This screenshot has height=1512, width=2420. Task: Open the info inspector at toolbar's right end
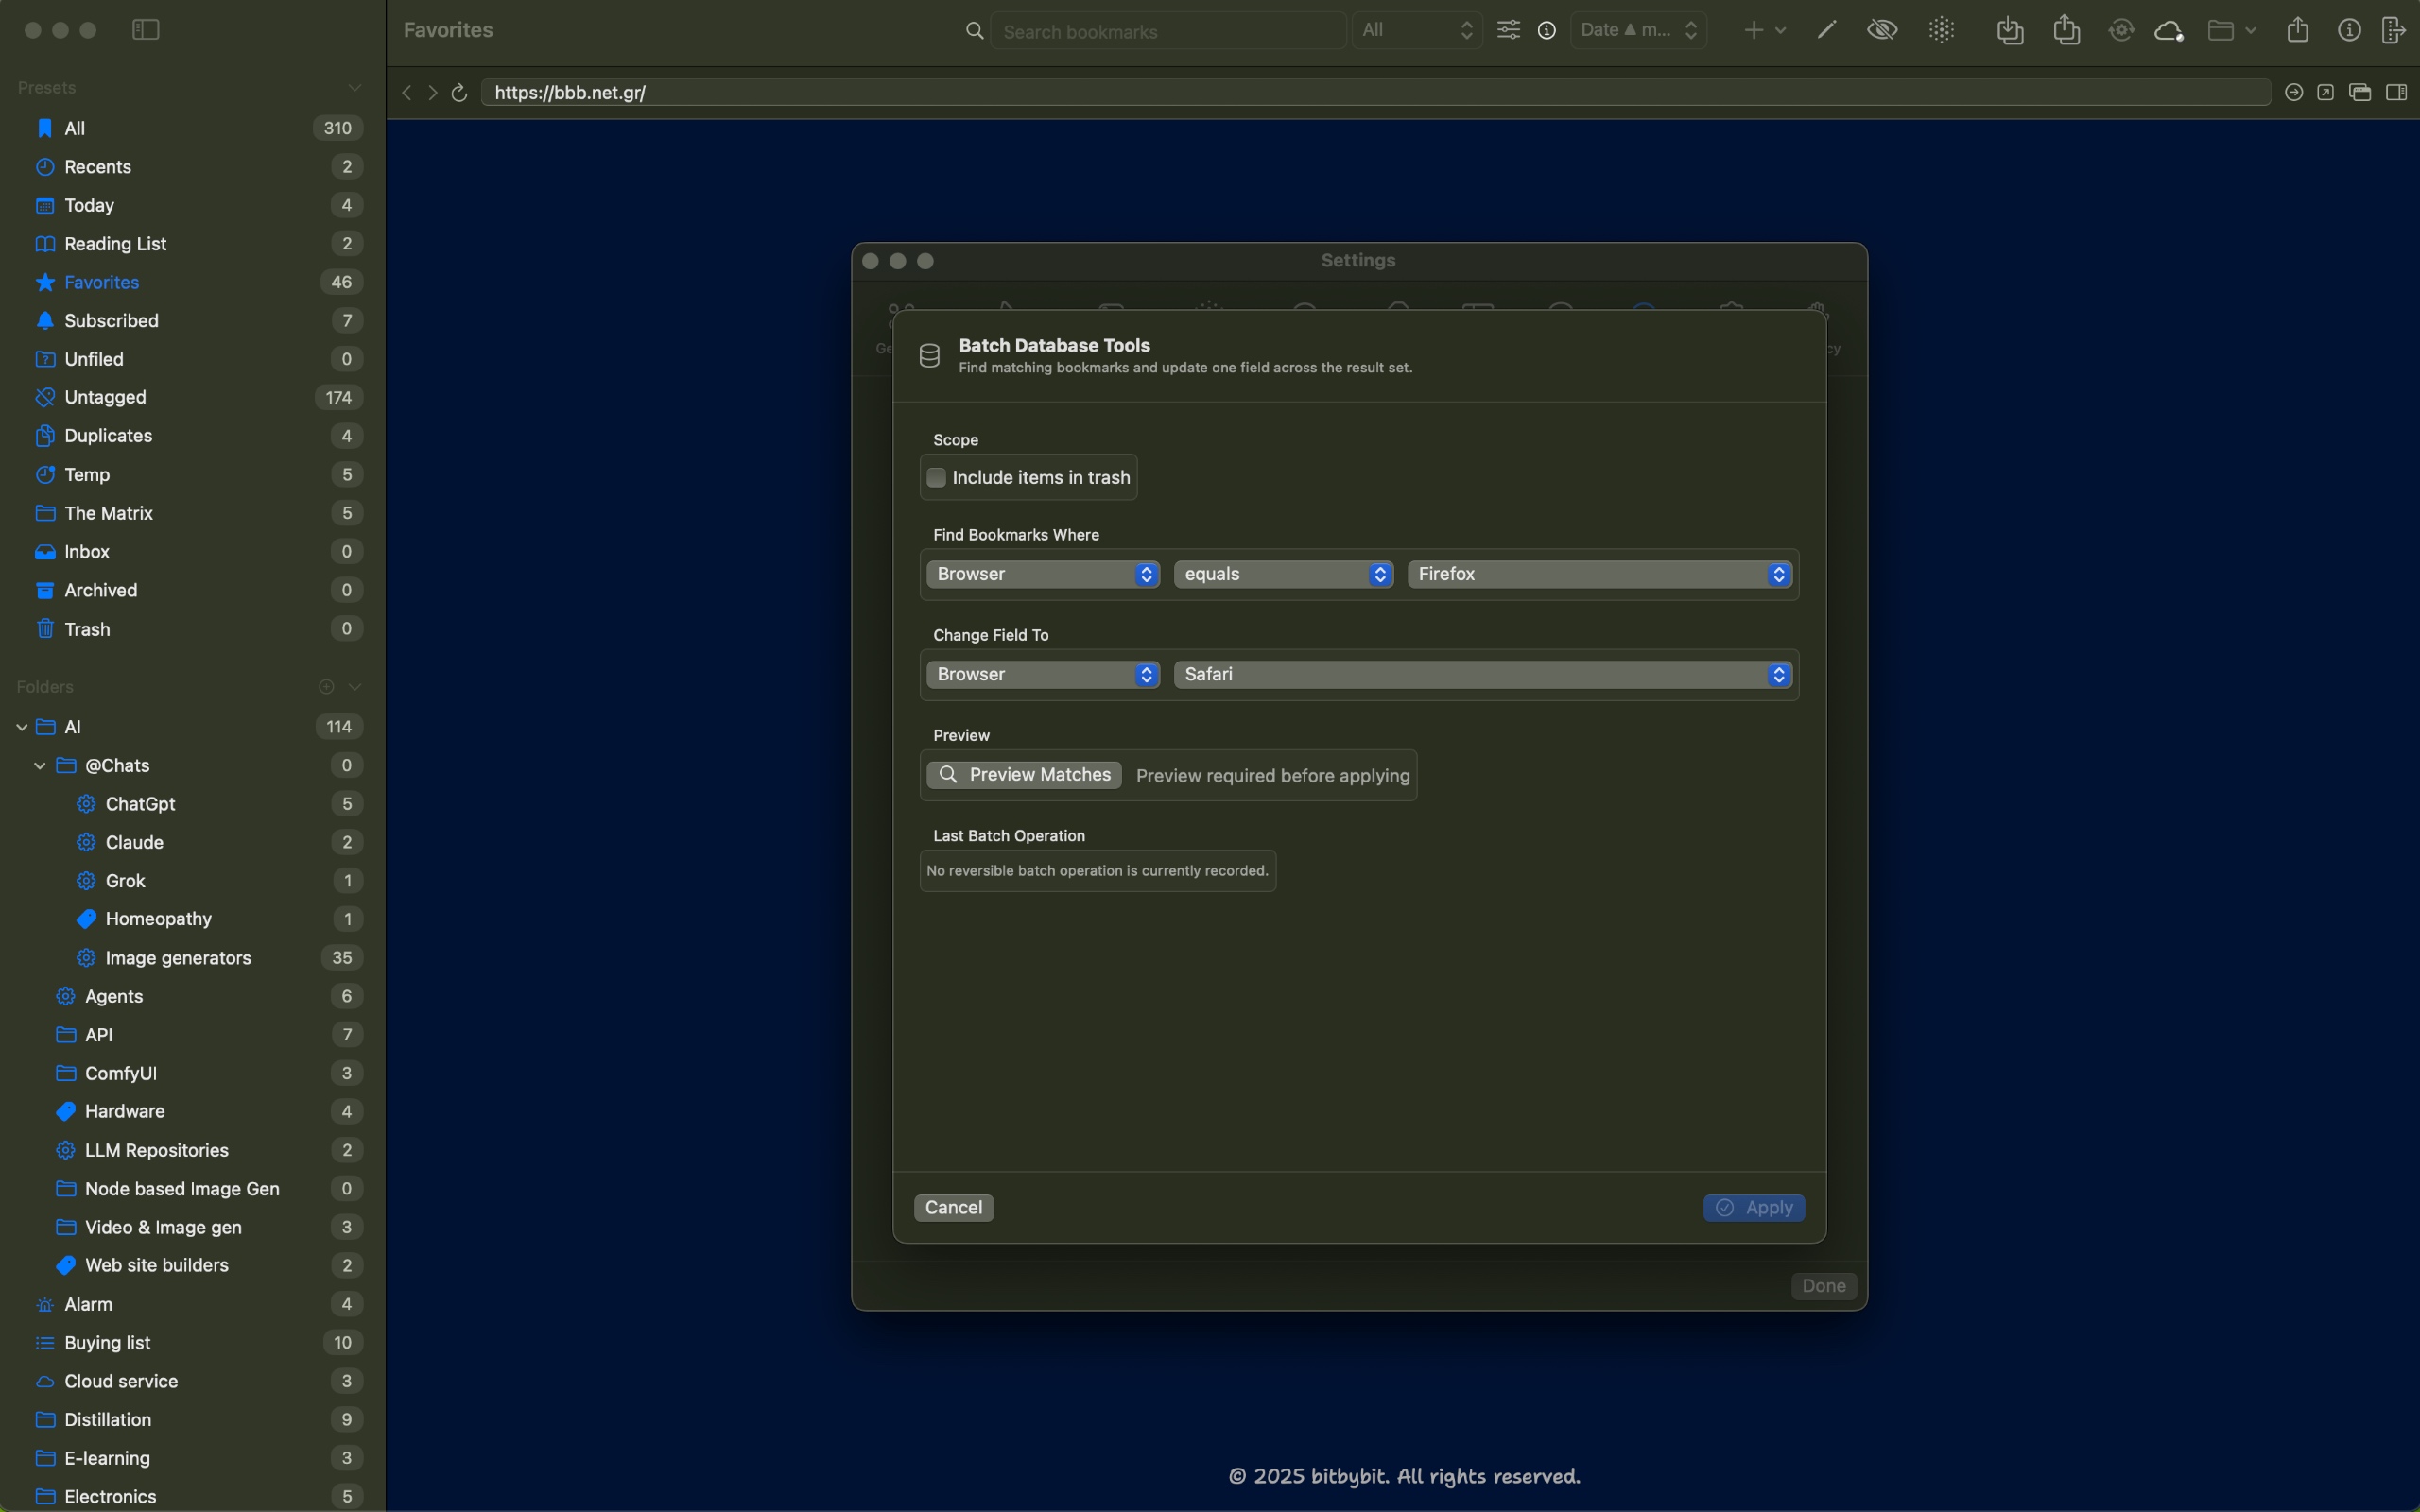click(x=2349, y=30)
